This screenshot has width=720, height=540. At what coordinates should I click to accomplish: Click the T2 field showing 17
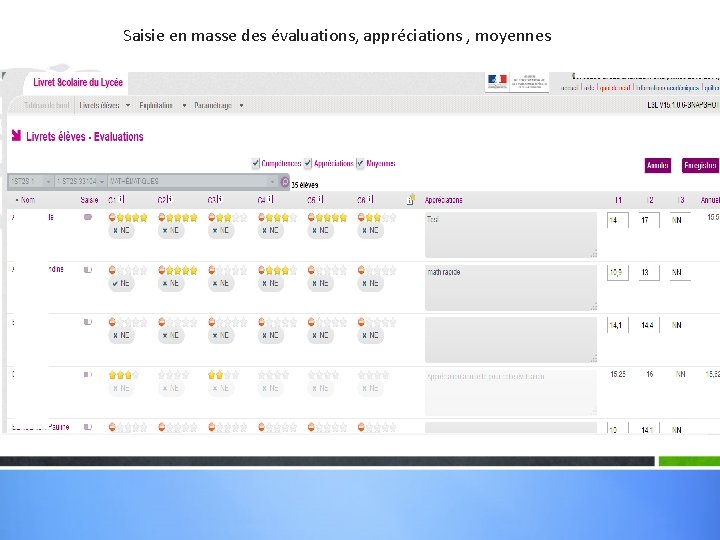coord(649,220)
